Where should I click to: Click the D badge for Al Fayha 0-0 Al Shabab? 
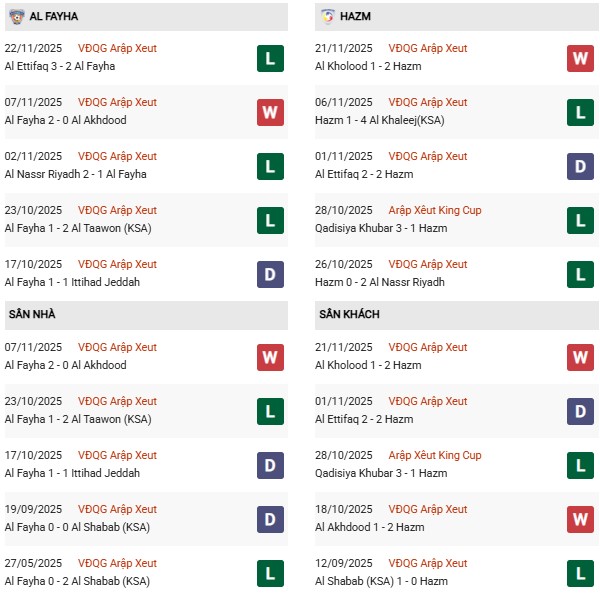[x=270, y=519]
